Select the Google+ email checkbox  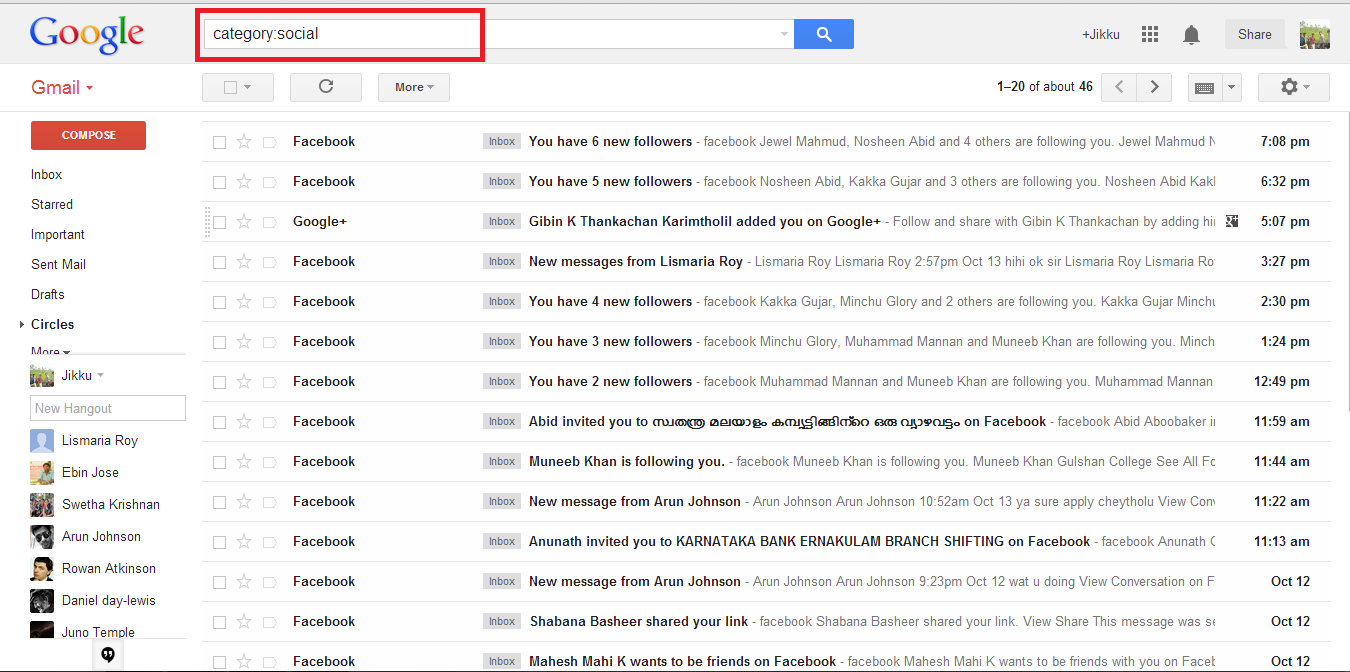pyautogui.click(x=219, y=222)
